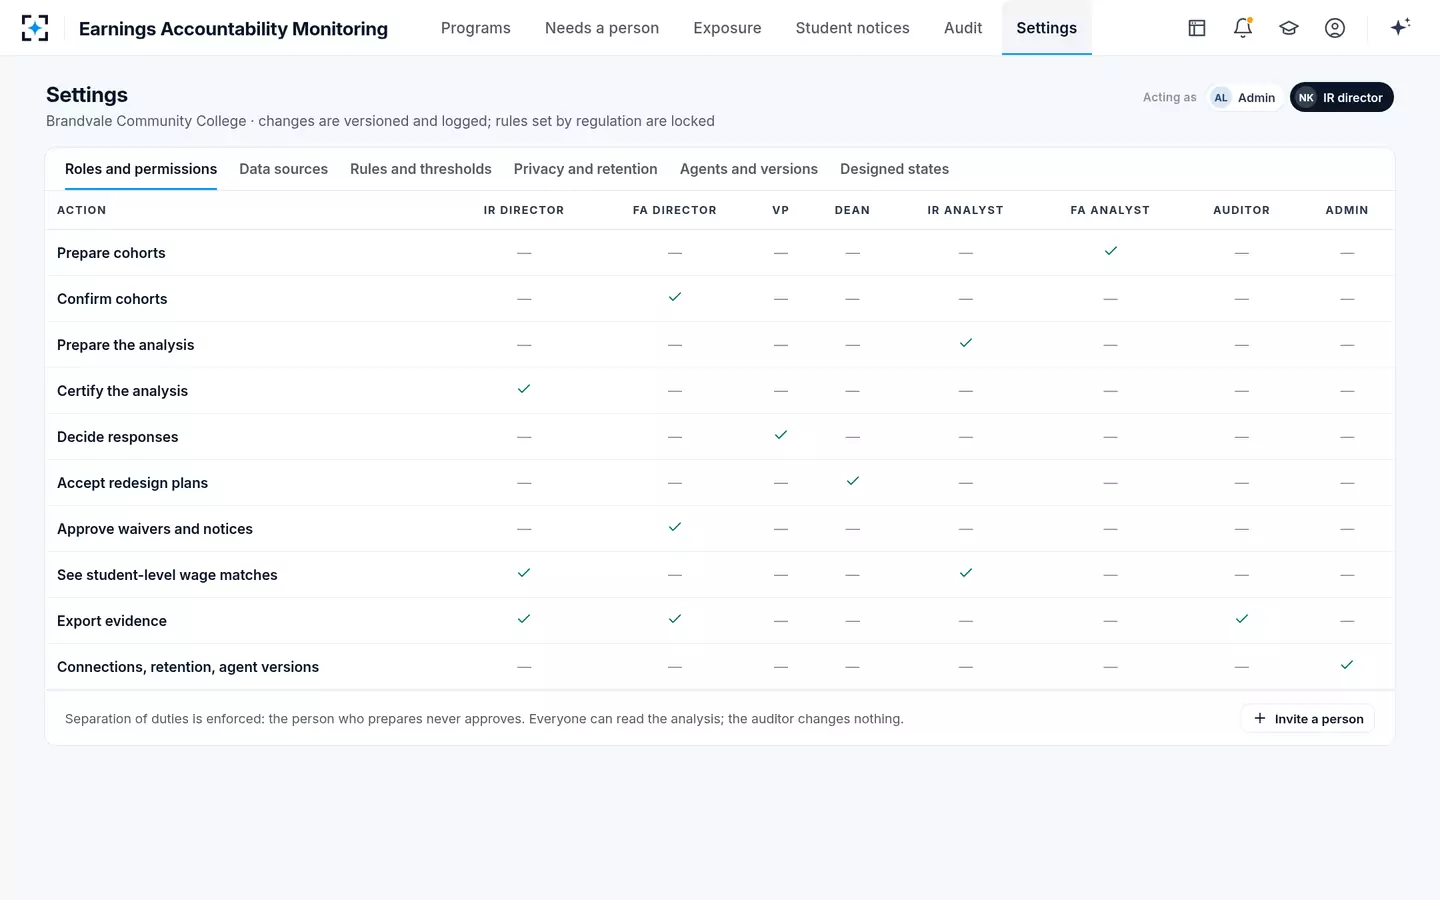The image size is (1440, 900).
Task: Show the Privacy and retention tab
Action: [586, 169]
